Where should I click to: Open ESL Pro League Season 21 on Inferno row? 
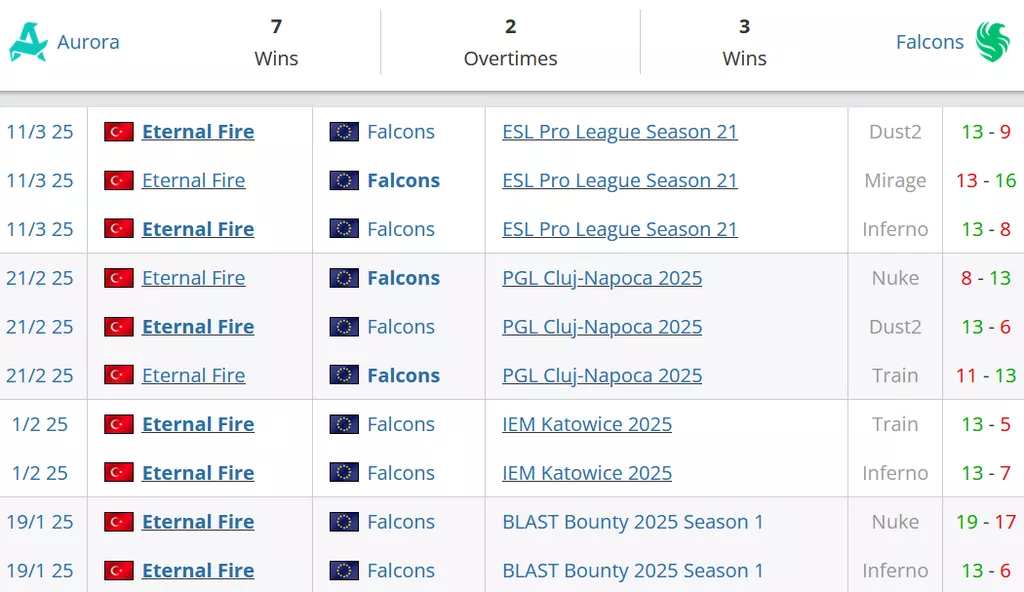pos(620,229)
